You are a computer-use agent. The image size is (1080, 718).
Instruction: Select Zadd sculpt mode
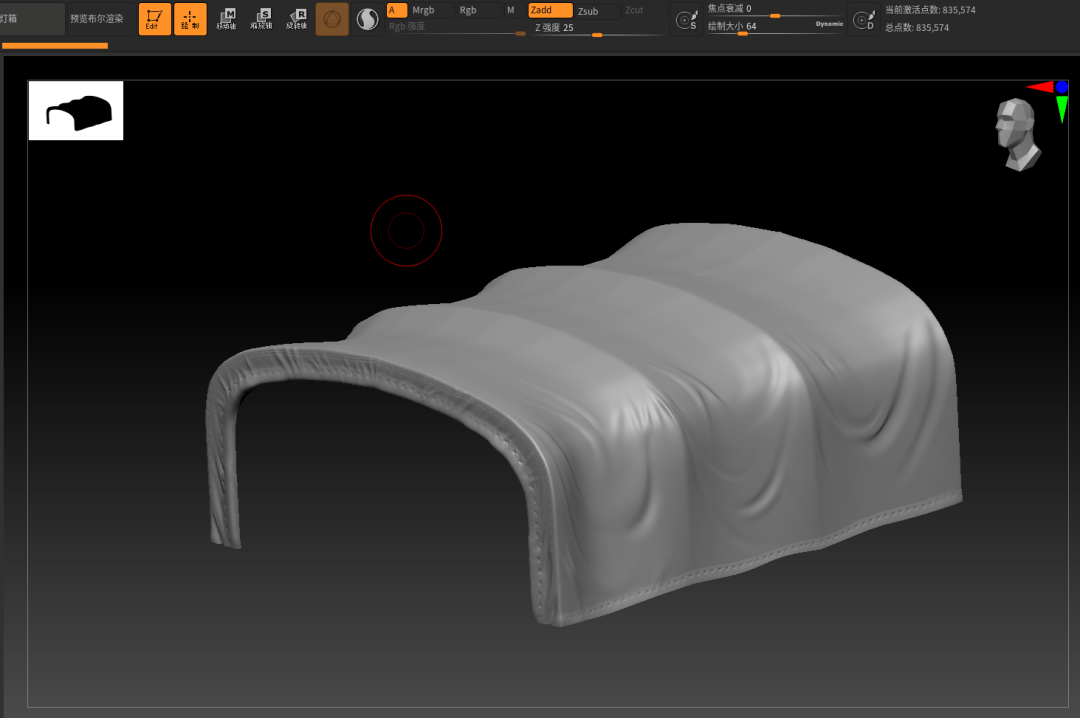point(550,10)
